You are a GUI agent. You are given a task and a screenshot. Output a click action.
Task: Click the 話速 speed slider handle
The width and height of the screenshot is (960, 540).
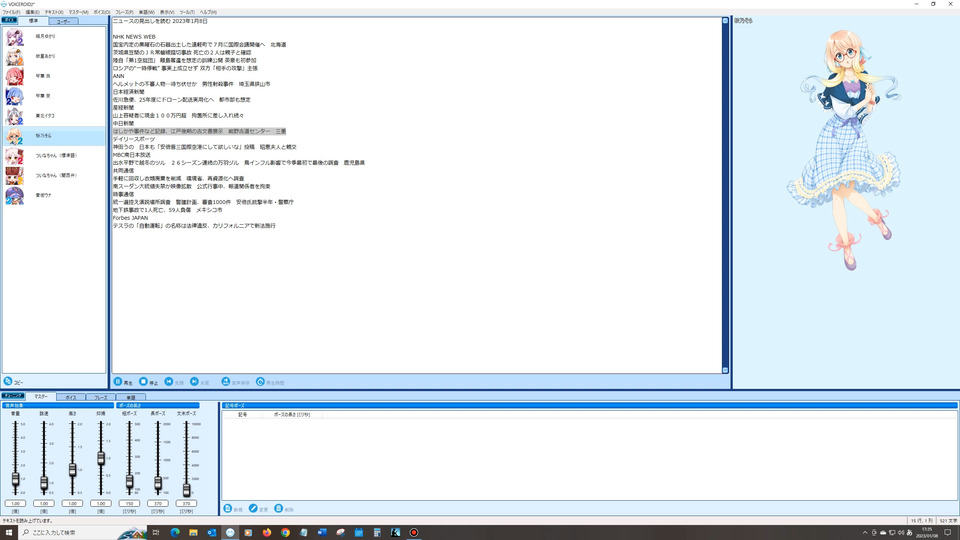(43, 483)
